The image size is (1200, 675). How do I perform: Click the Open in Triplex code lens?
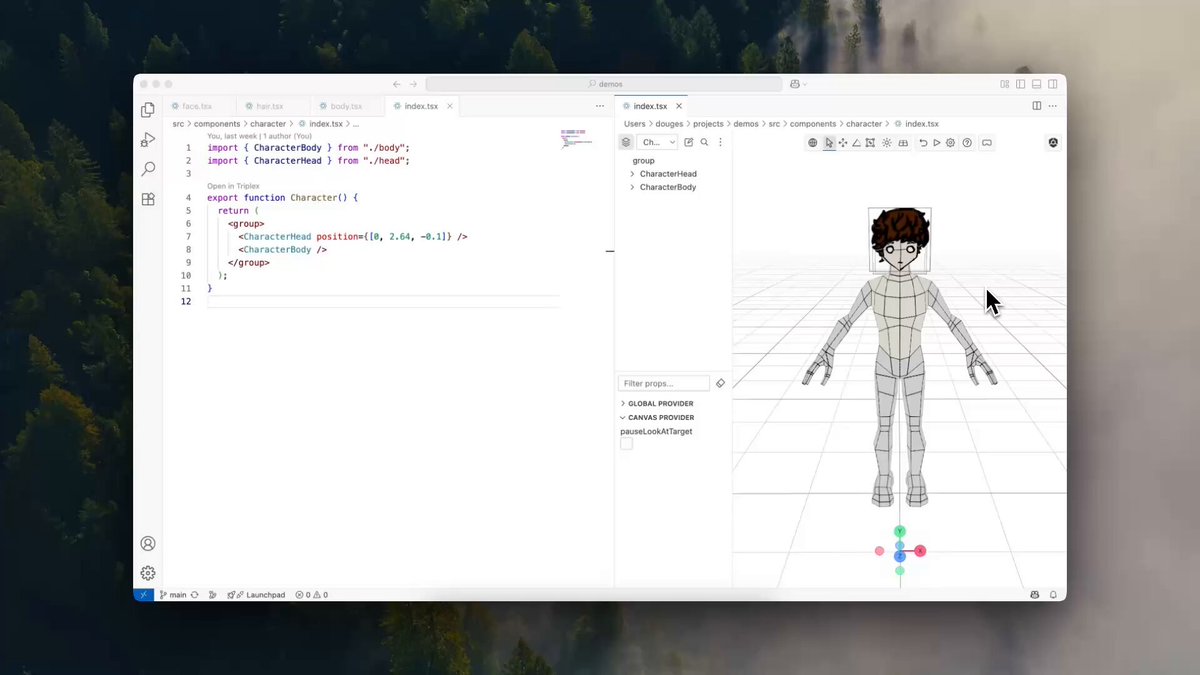pyautogui.click(x=233, y=186)
